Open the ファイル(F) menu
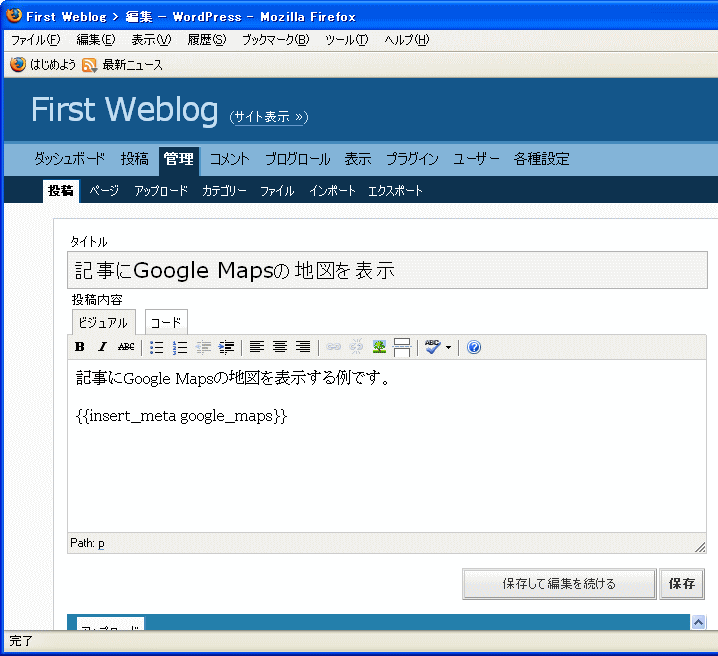Image resolution: width=718 pixels, height=656 pixels. 36,40
